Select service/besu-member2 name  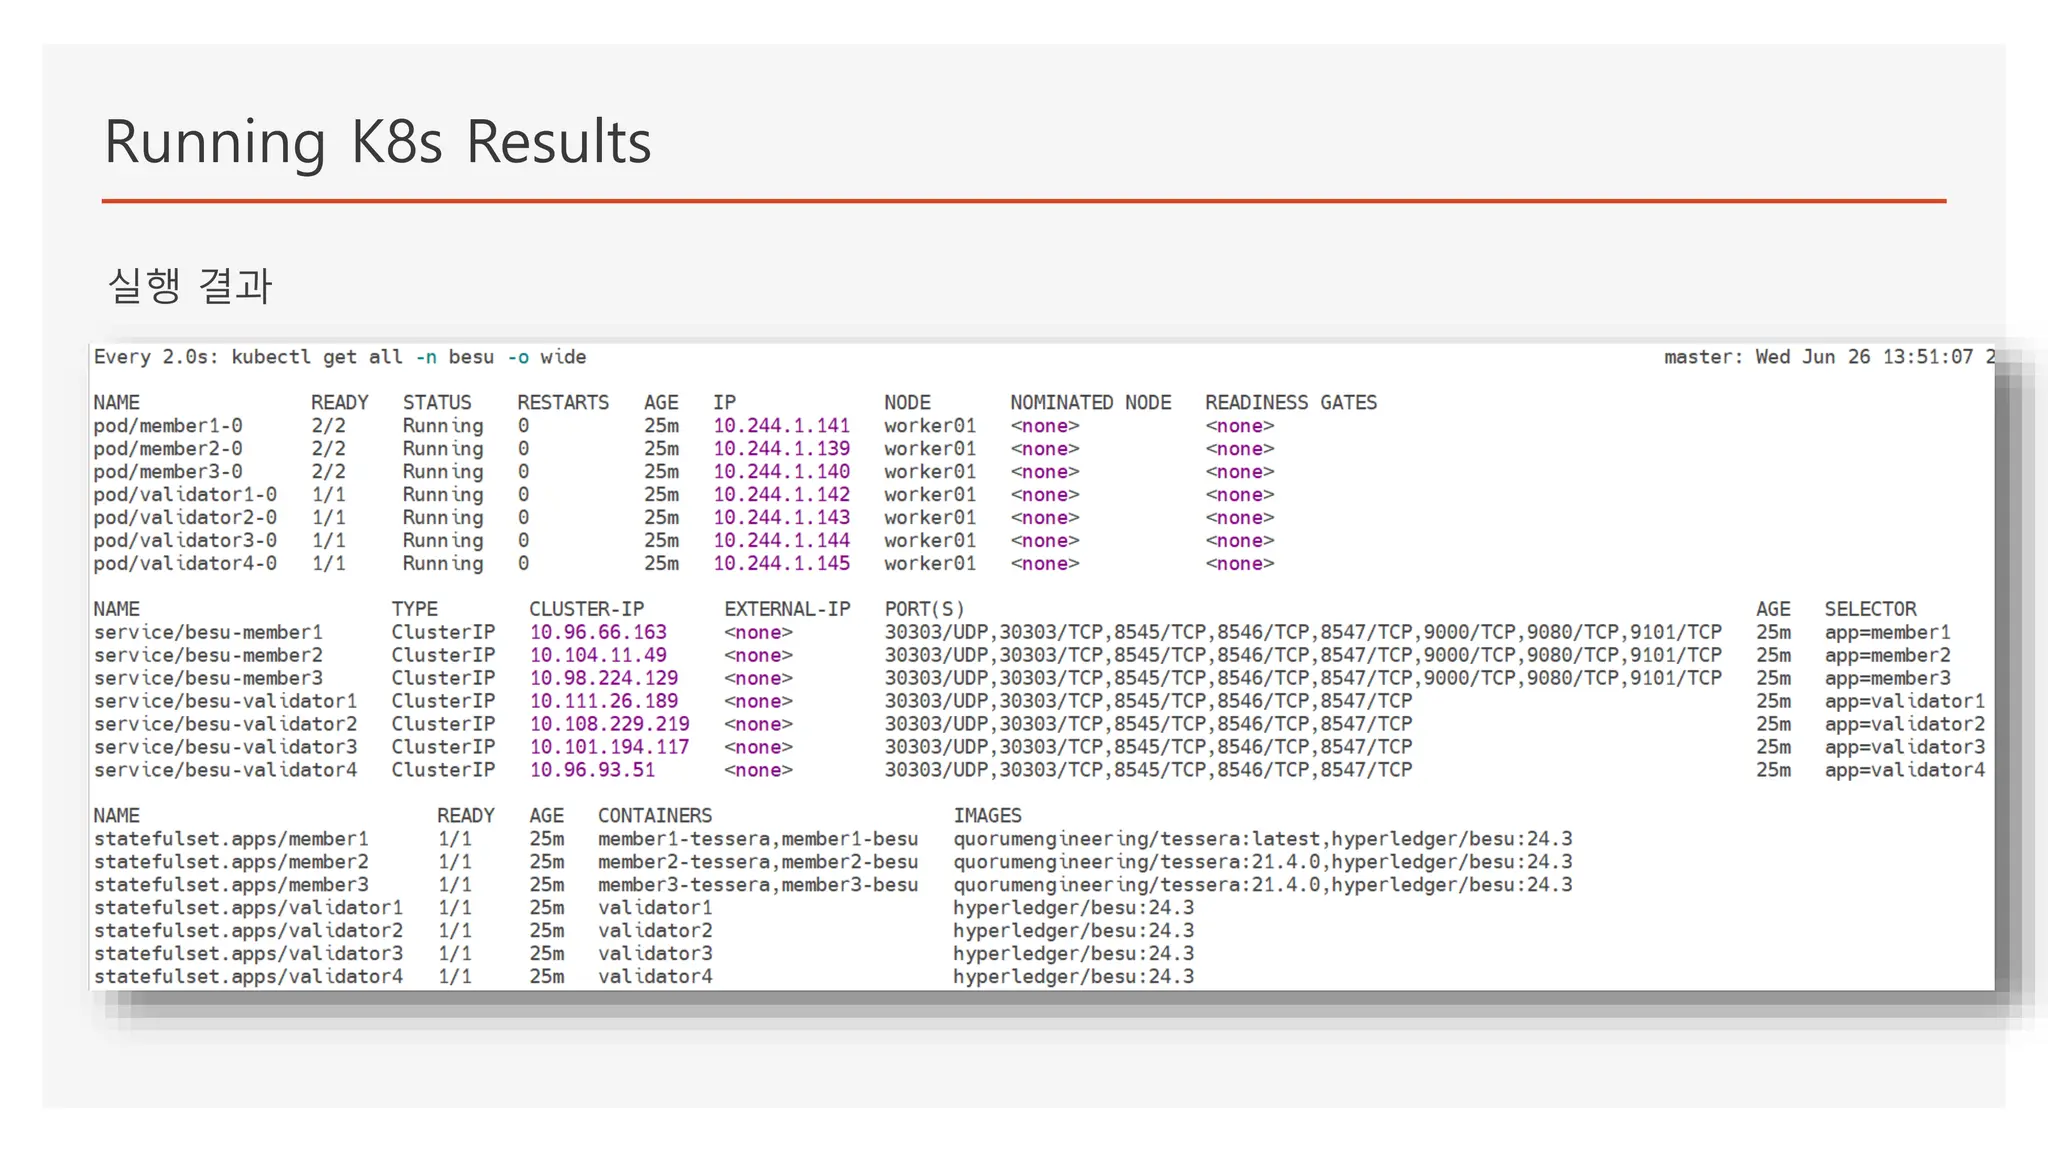[x=208, y=656]
